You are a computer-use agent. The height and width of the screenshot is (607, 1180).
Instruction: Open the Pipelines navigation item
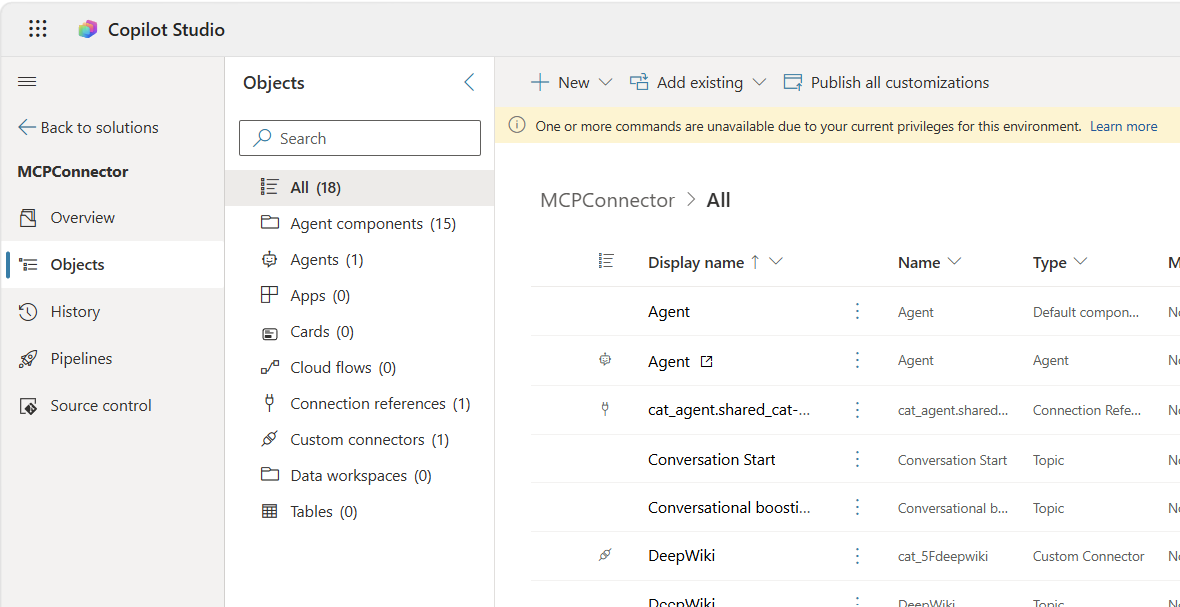click(81, 359)
